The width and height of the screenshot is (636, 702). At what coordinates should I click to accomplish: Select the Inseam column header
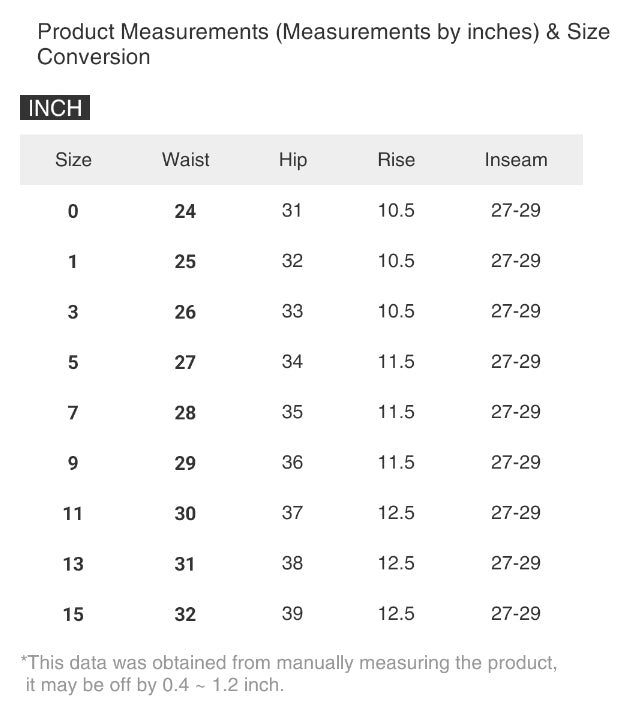(x=516, y=160)
